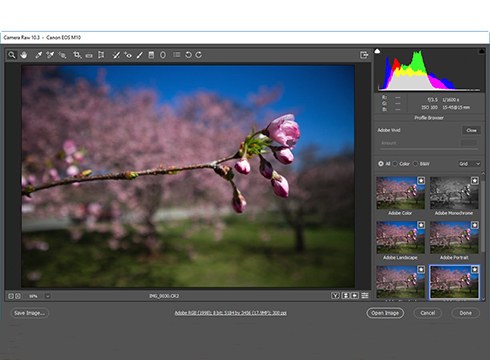
Task: Select the Red Eye Removal tool
Action: pos(128,55)
